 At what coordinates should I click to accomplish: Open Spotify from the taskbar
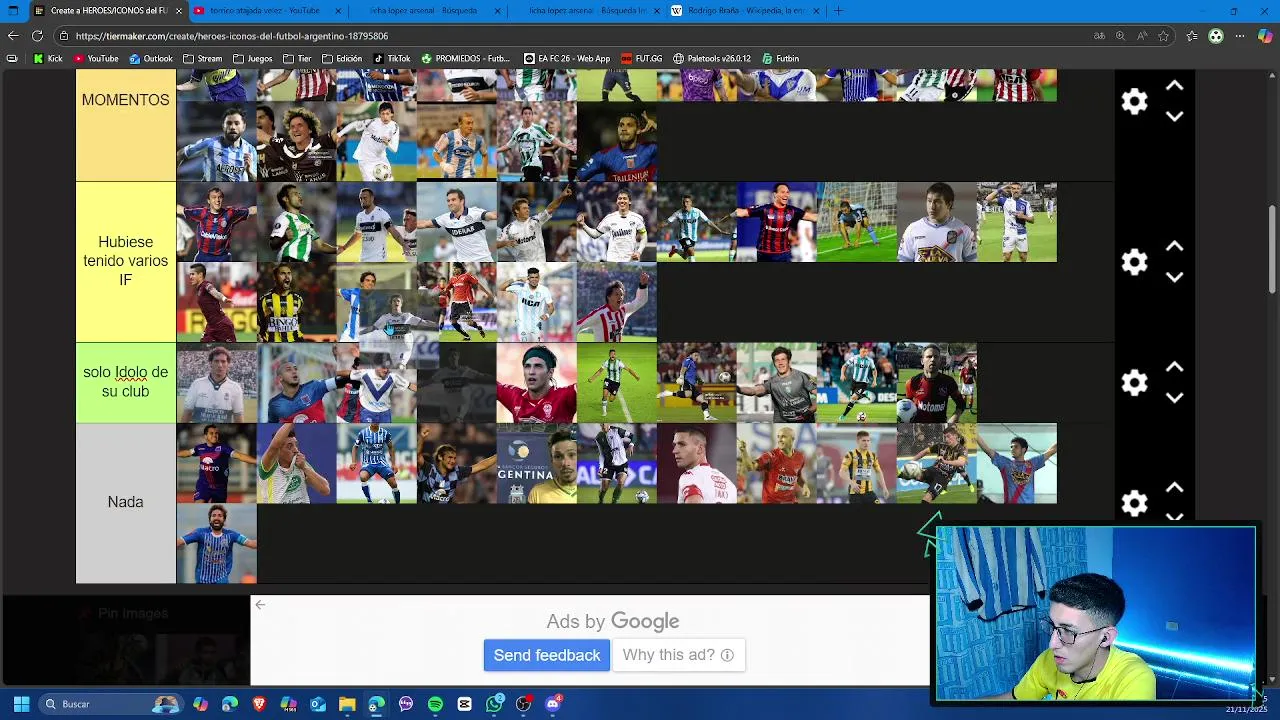click(x=435, y=704)
